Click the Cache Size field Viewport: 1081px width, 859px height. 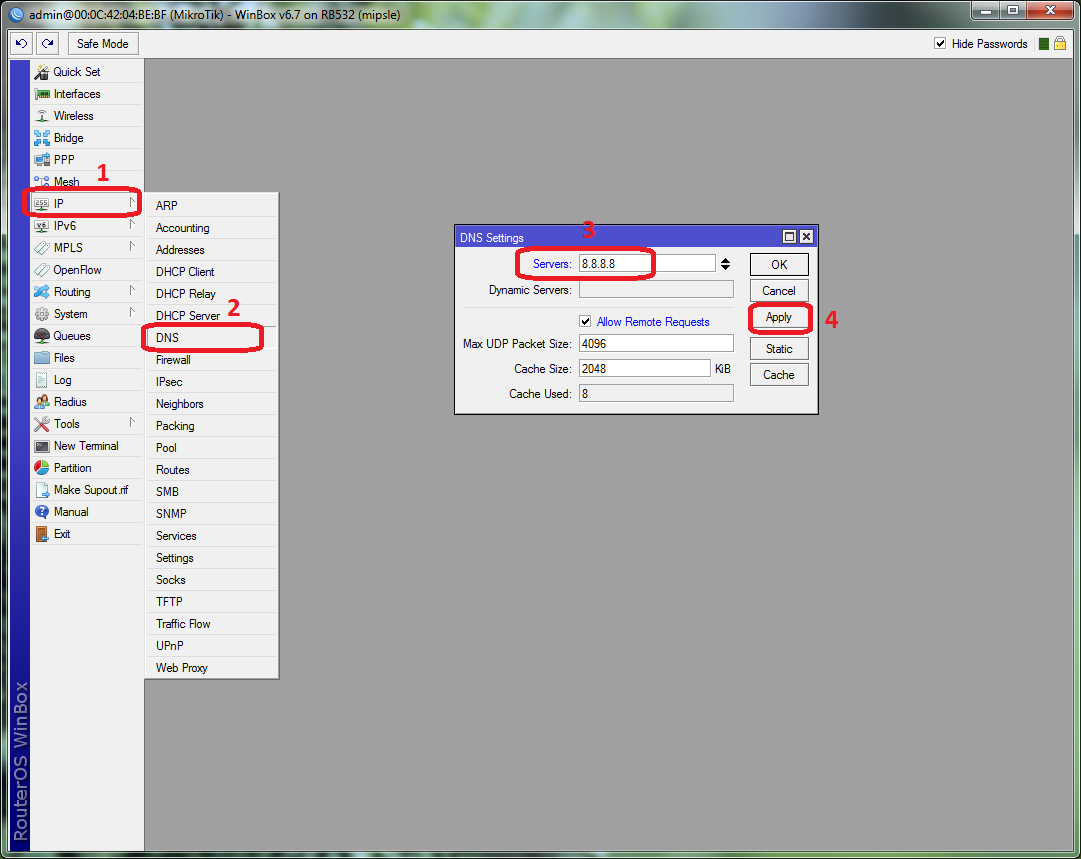click(x=645, y=368)
